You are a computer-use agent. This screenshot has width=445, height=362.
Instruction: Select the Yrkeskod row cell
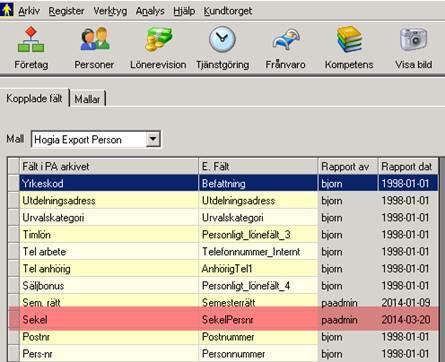(x=109, y=183)
